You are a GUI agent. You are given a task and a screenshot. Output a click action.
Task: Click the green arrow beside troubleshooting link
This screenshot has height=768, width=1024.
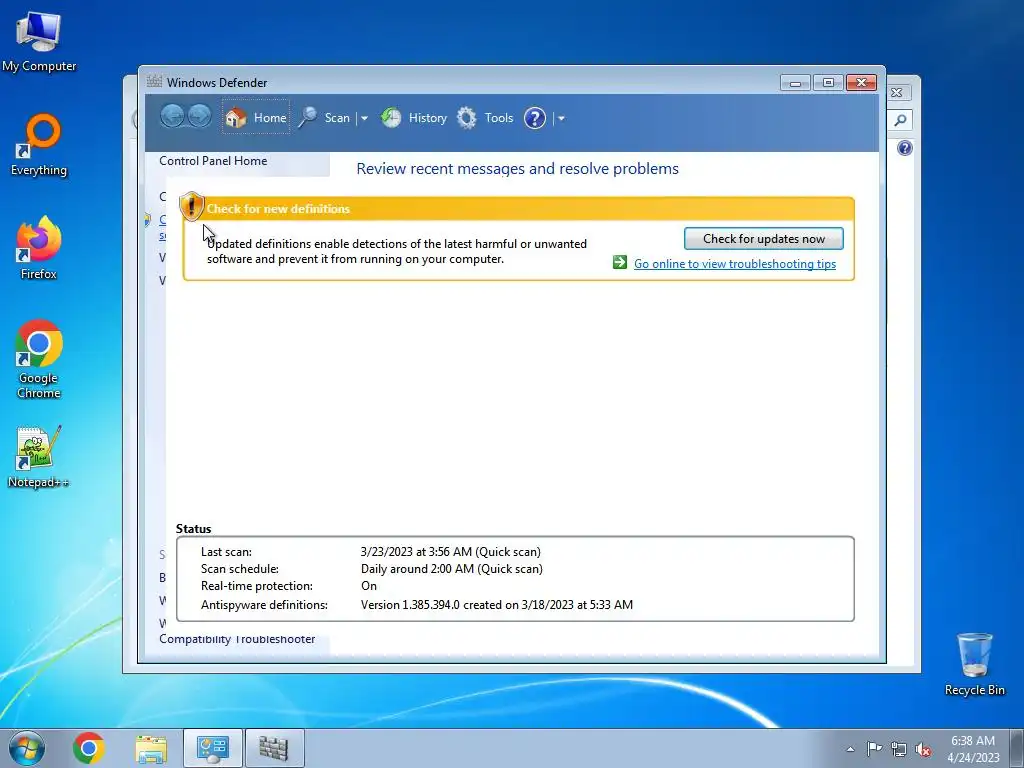click(620, 263)
